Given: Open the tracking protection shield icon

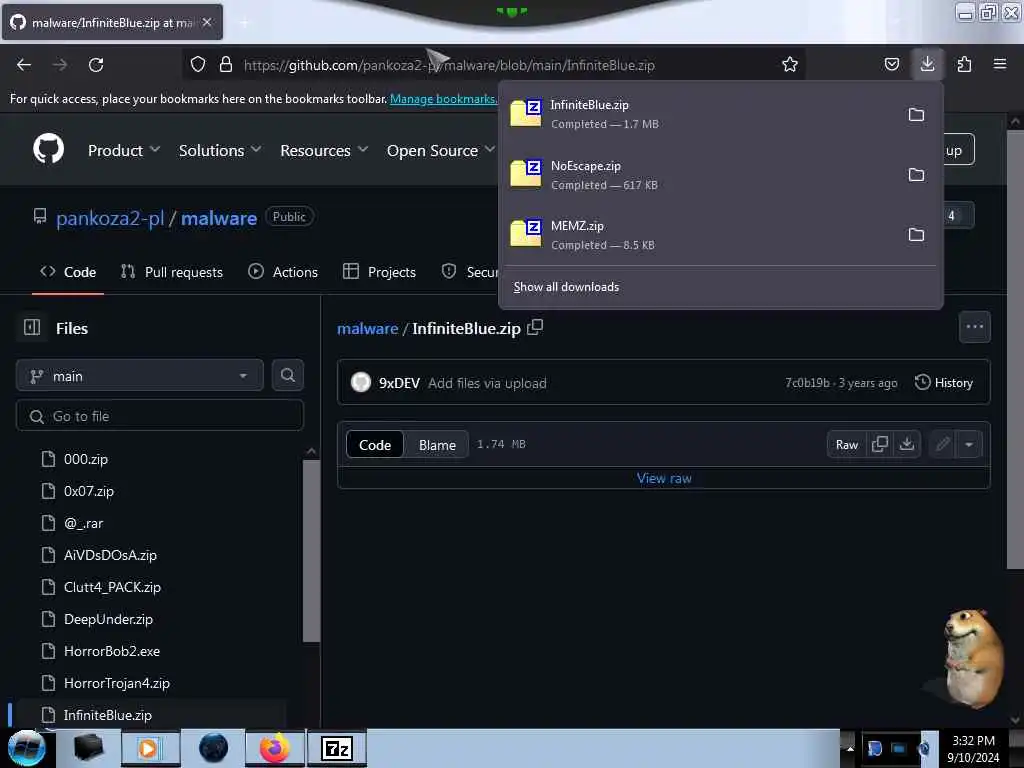Looking at the screenshot, I should pyautogui.click(x=198, y=65).
